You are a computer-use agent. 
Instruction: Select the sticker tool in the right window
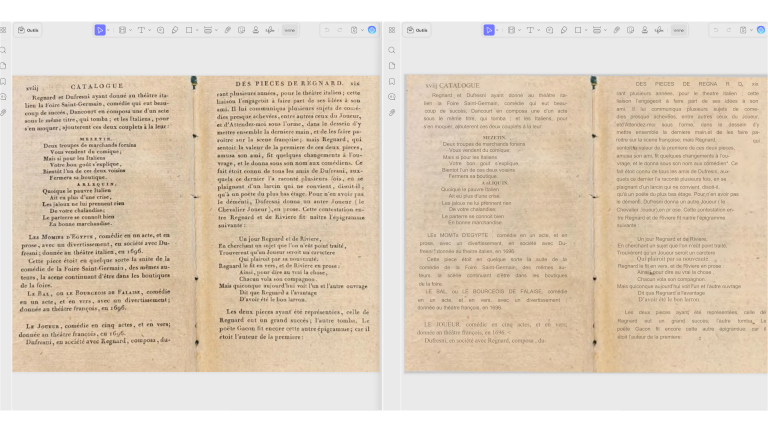click(x=630, y=30)
